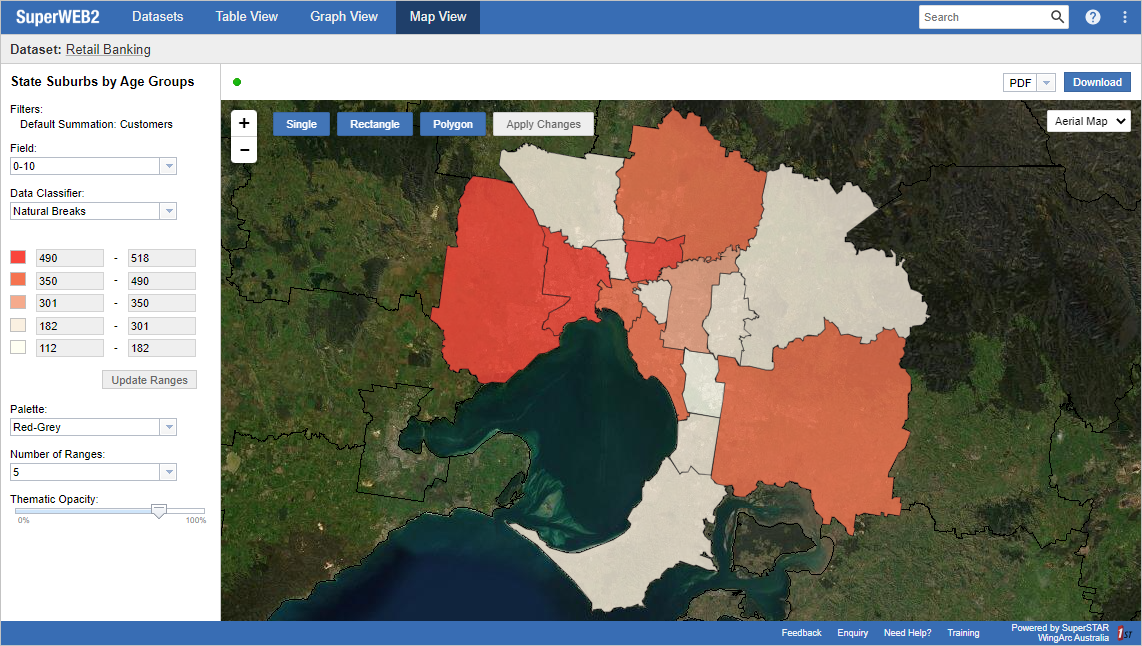The image size is (1142, 646).
Task: Switch to the Graph View tab
Action: pyautogui.click(x=344, y=17)
